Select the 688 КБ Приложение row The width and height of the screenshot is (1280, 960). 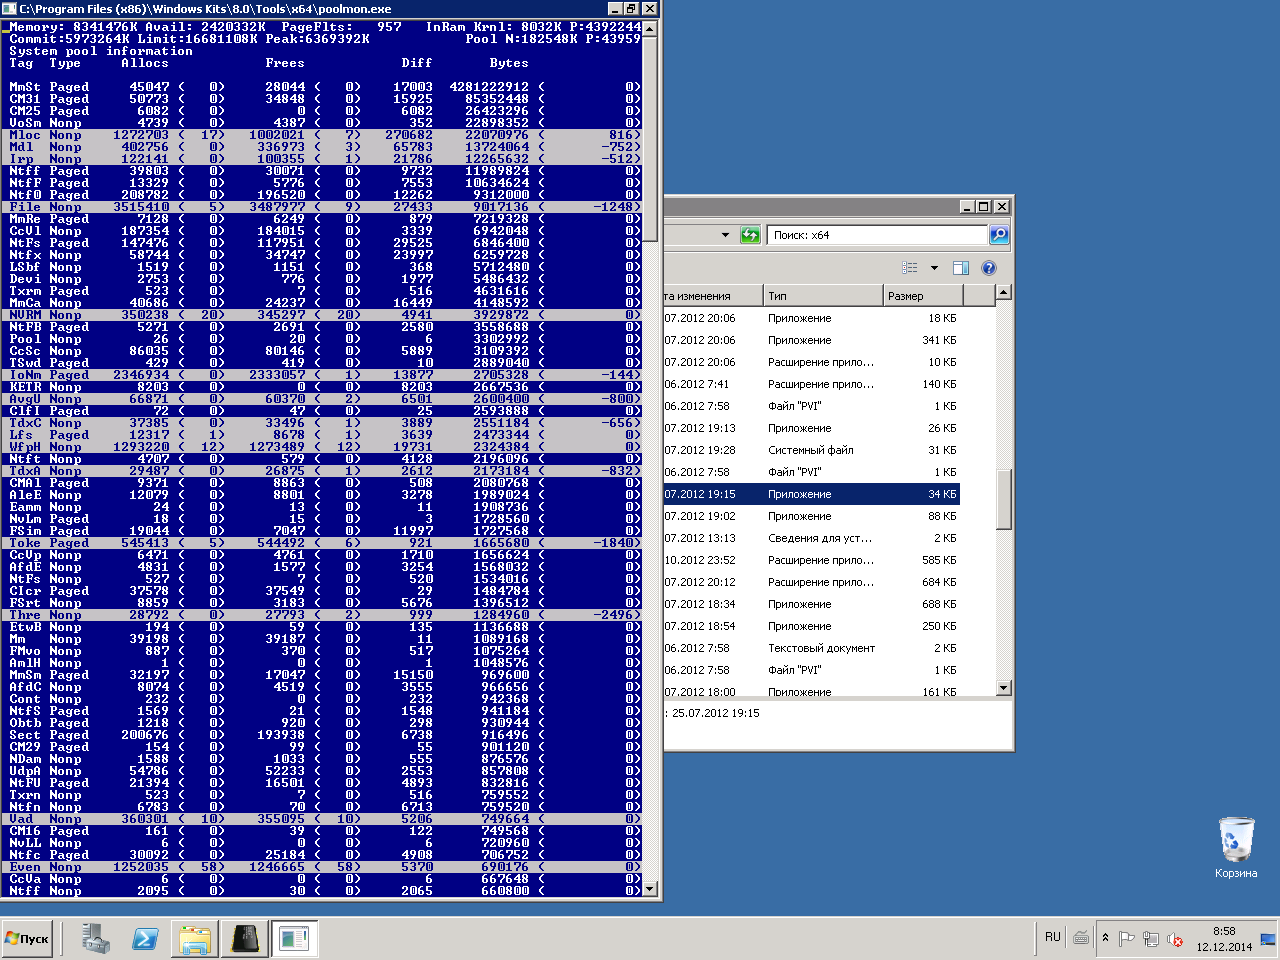[x=812, y=604]
